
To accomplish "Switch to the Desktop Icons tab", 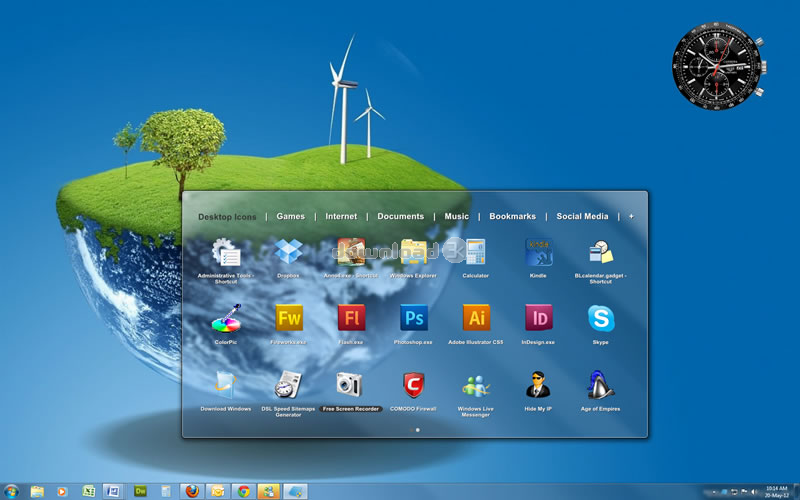I will 227,217.
